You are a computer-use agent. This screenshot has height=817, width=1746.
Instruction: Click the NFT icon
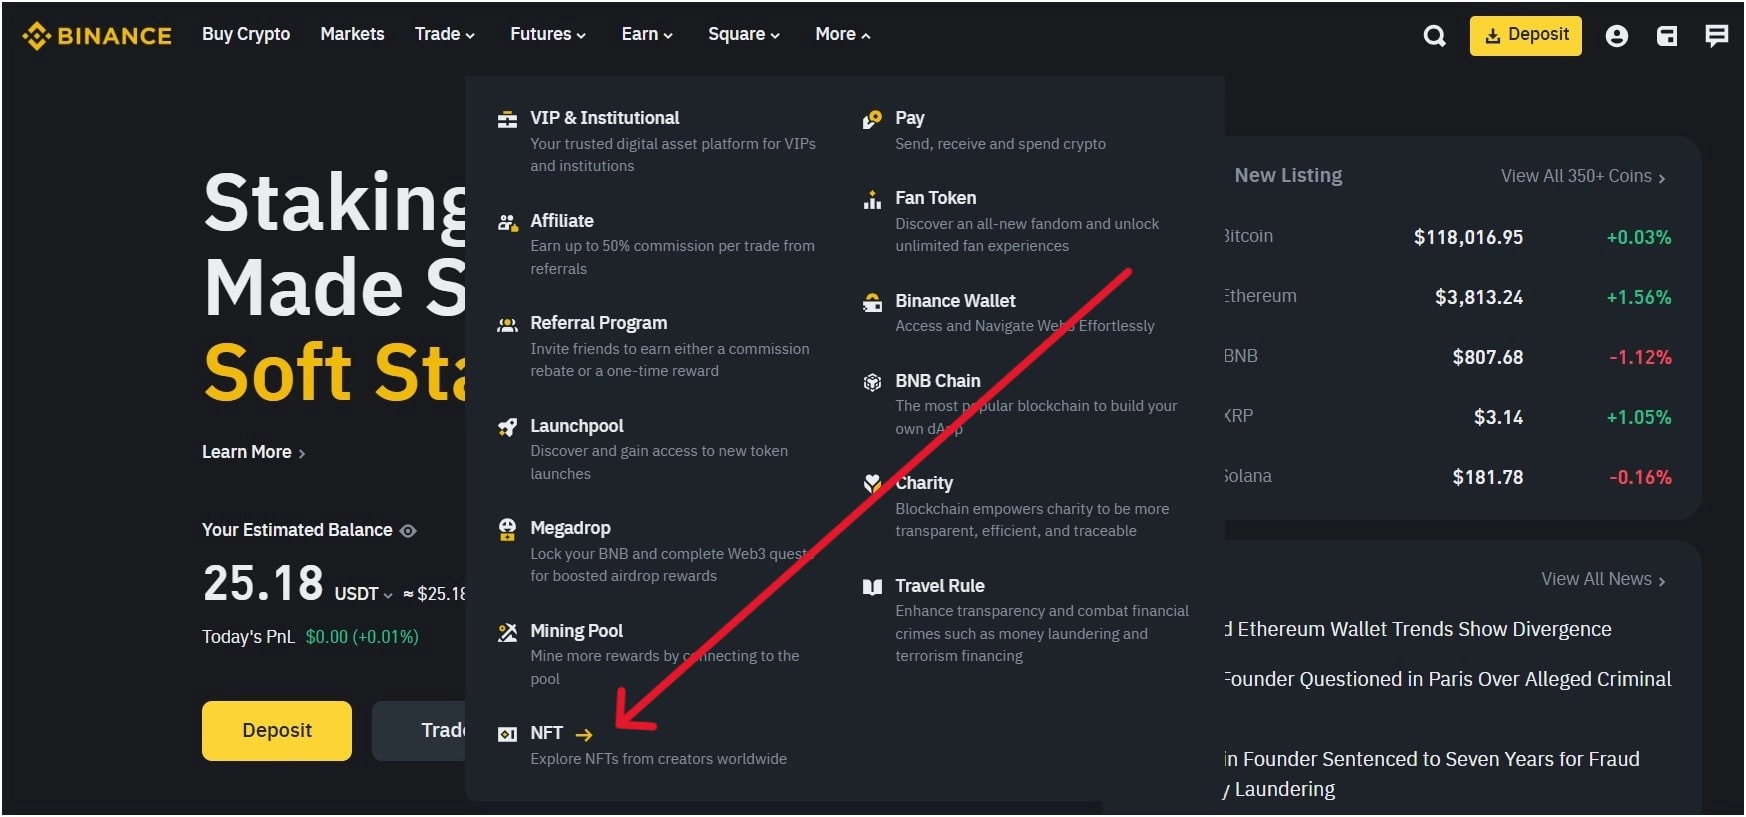coord(508,734)
